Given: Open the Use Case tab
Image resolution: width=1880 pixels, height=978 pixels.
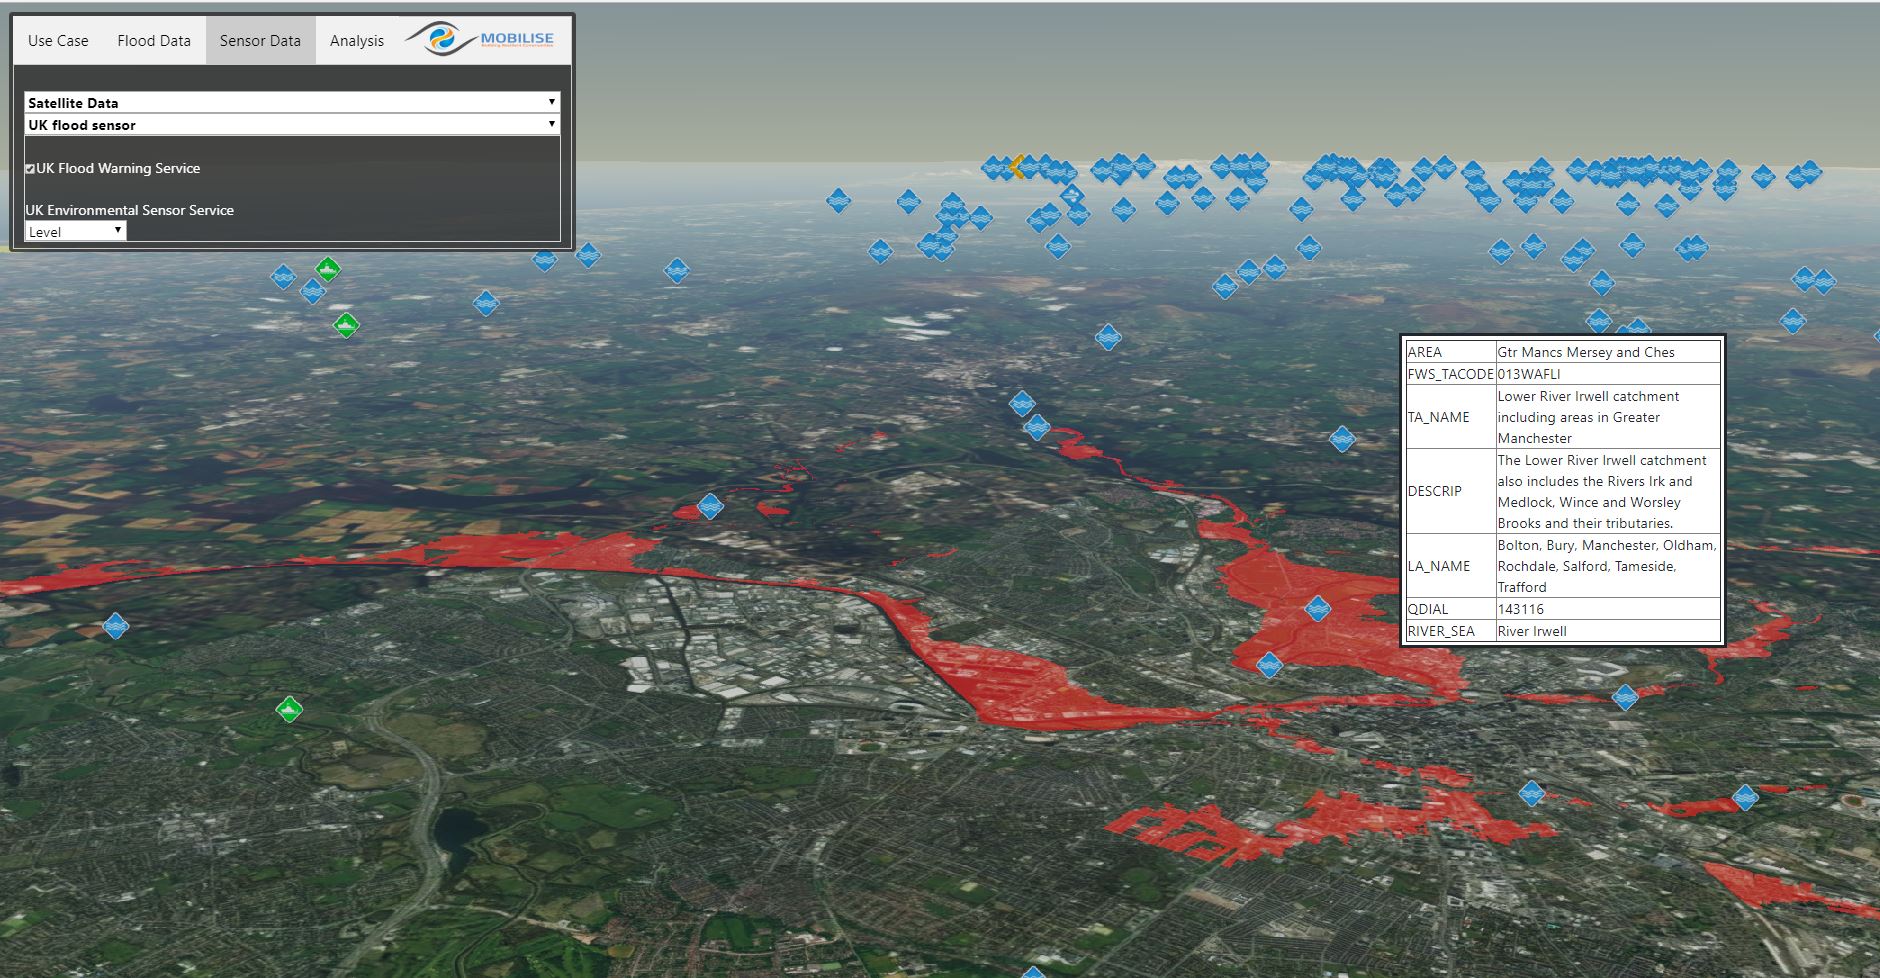Looking at the screenshot, I should (58, 41).
